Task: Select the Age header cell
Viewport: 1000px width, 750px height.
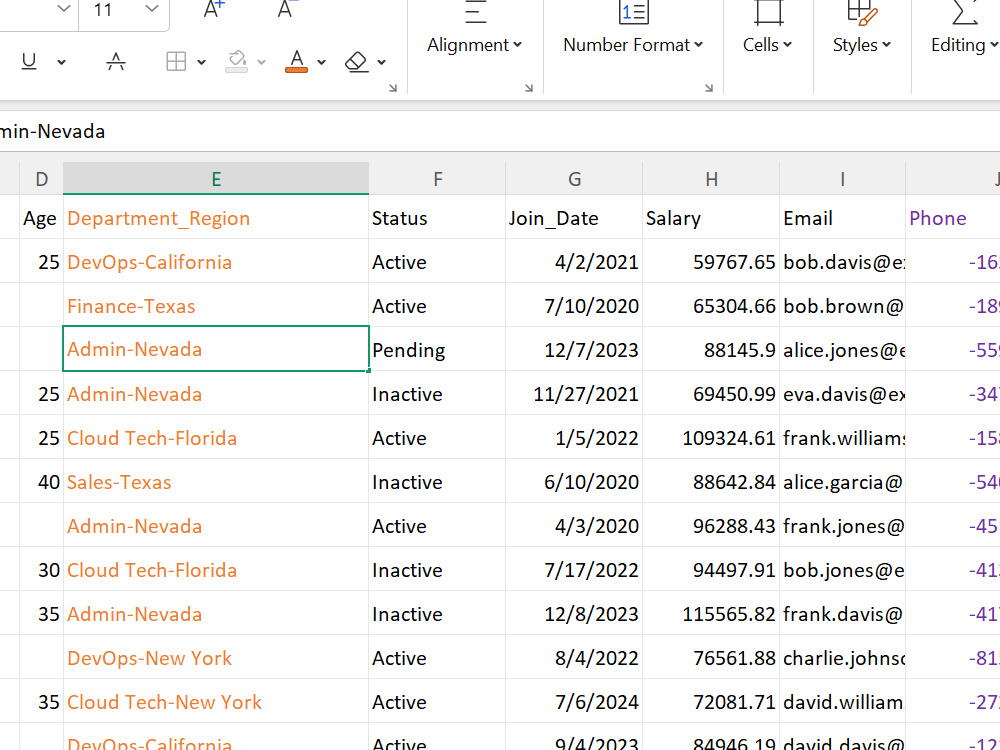Action: click(41, 217)
